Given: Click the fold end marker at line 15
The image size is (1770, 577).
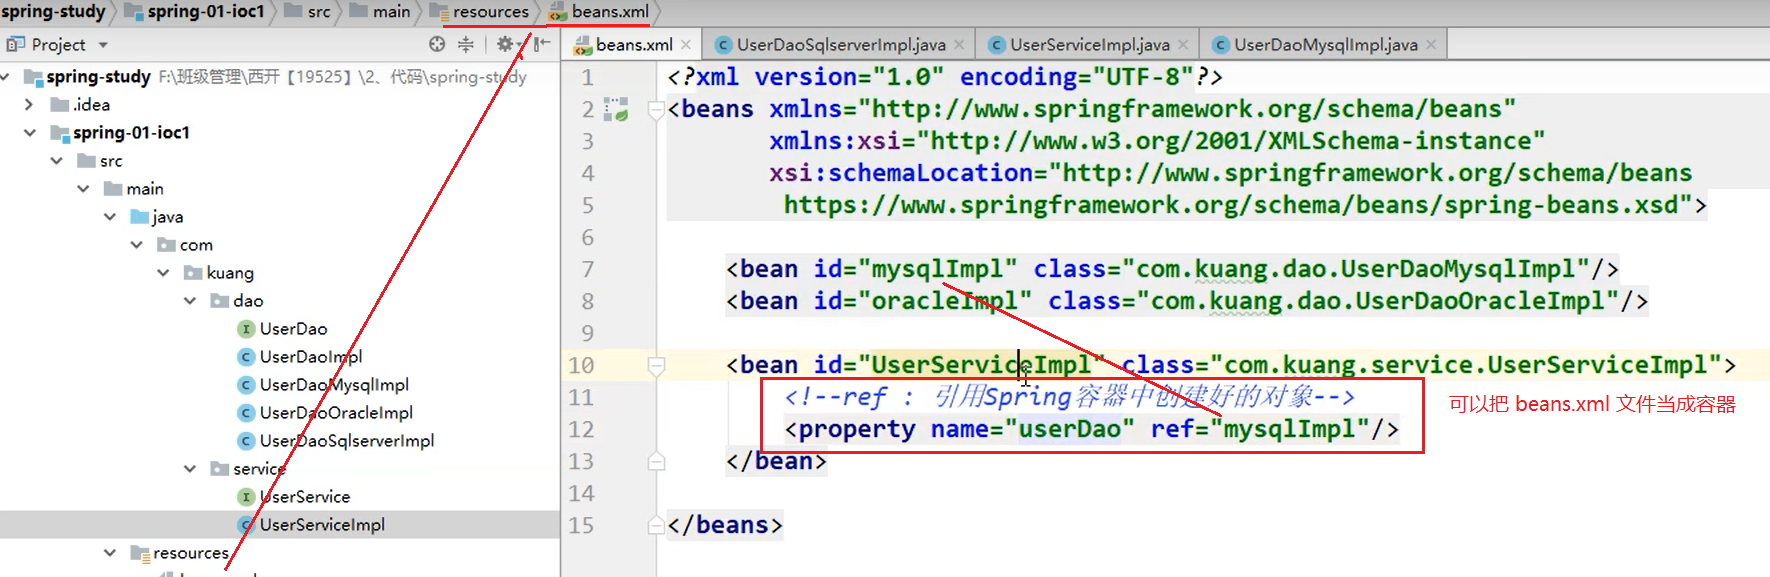Looking at the screenshot, I should tap(656, 525).
